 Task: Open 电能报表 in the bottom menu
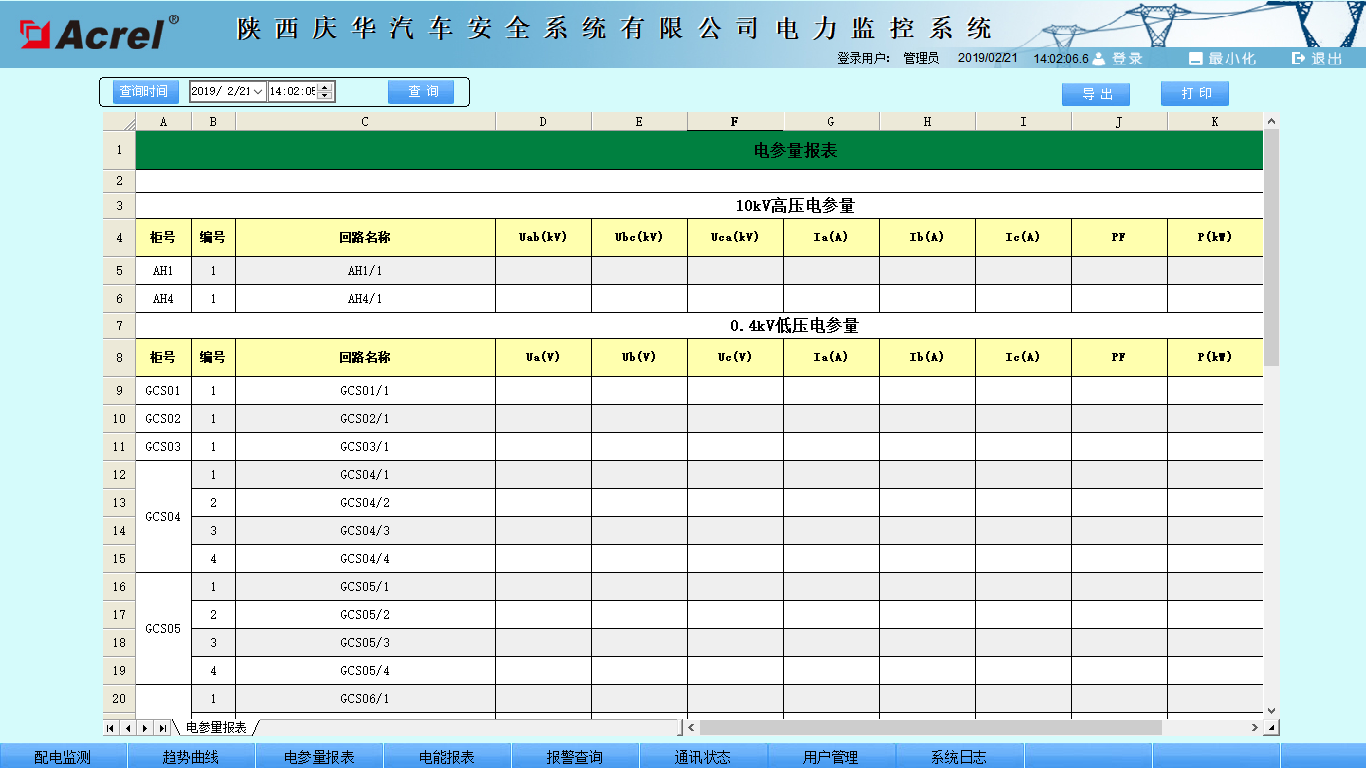point(447,757)
